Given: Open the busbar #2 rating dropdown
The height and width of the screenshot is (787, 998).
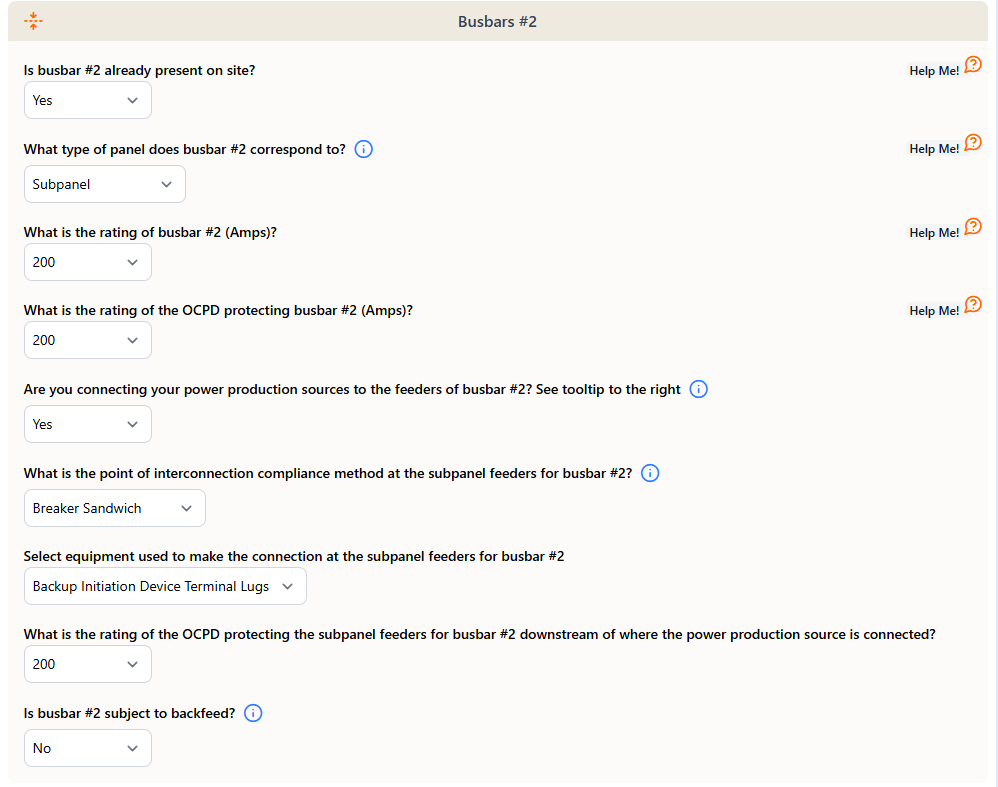Looking at the screenshot, I should 88,262.
